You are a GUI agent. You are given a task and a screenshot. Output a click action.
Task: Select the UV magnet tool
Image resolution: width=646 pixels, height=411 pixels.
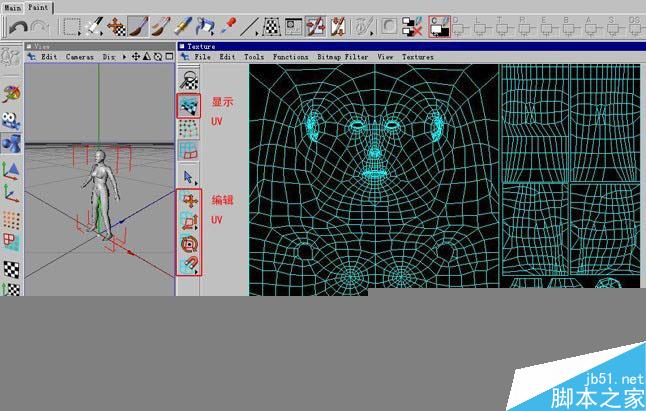pyautogui.click(x=189, y=264)
